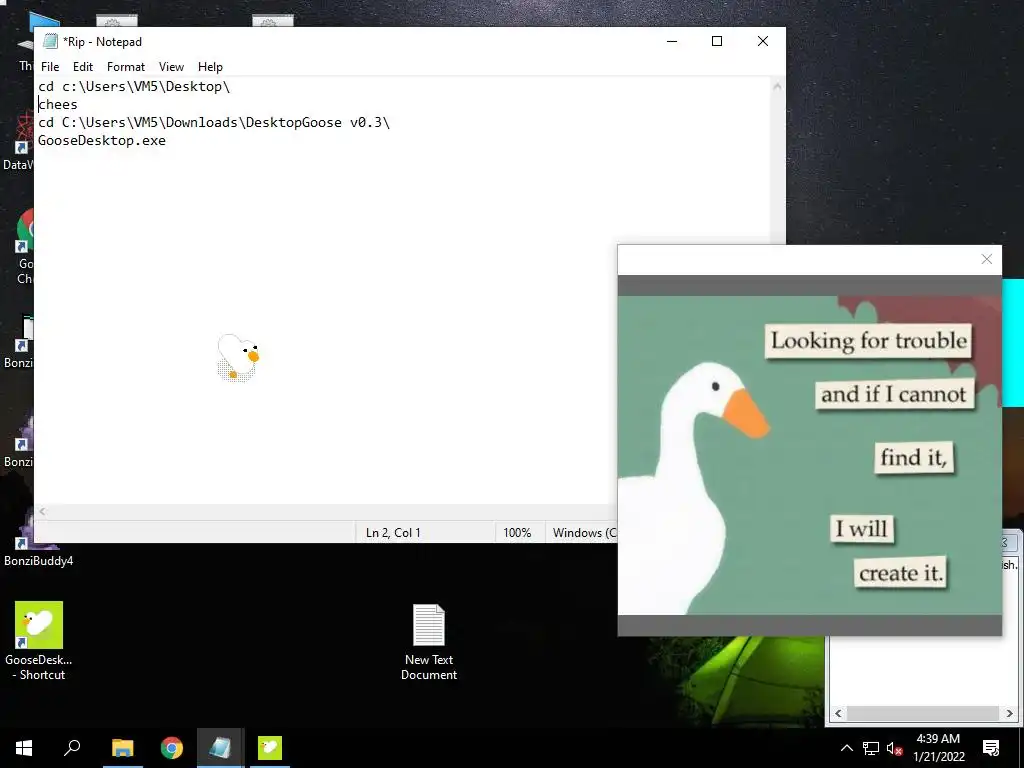Close the Notepad window
The width and height of the screenshot is (1024, 768).
click(x=762, y=41)
